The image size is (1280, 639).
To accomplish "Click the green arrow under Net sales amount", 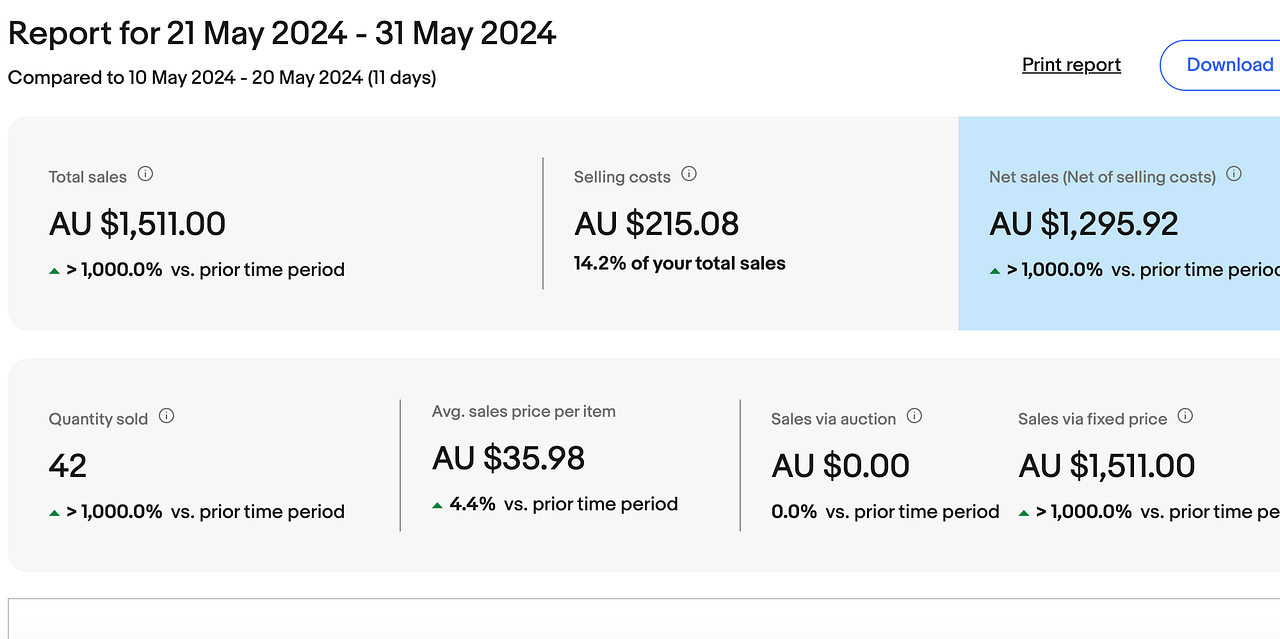I will point(996,271).
